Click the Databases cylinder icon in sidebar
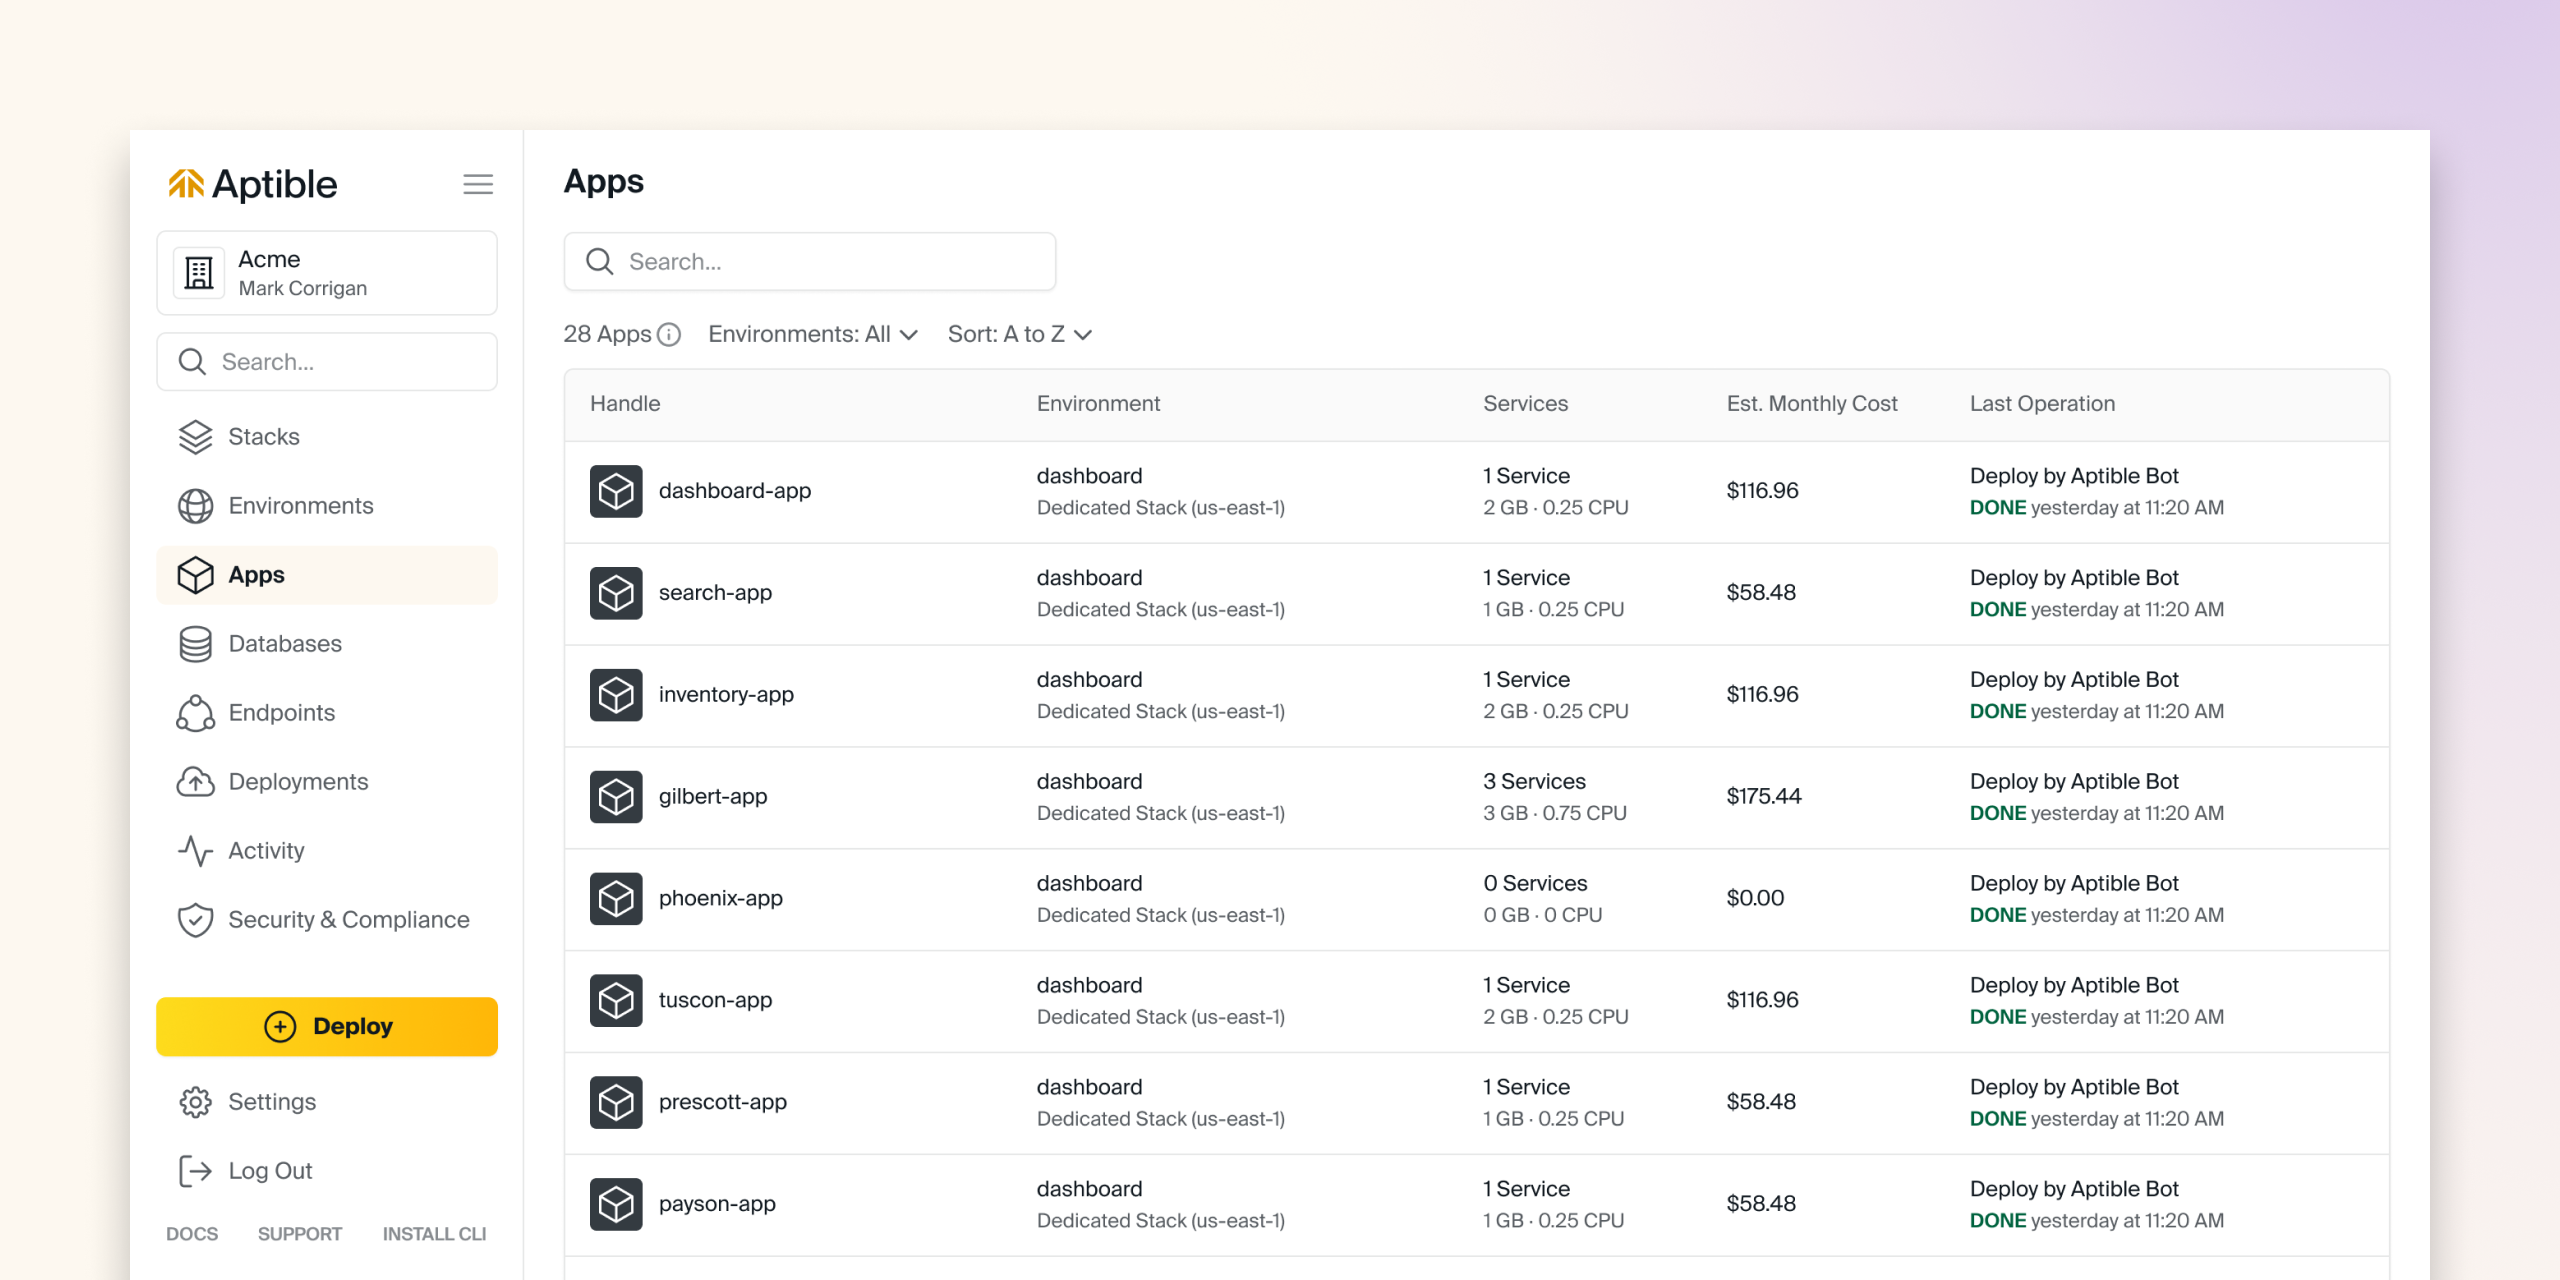This screenshot has height=1280, width=2560. click(x=195, y=644)
